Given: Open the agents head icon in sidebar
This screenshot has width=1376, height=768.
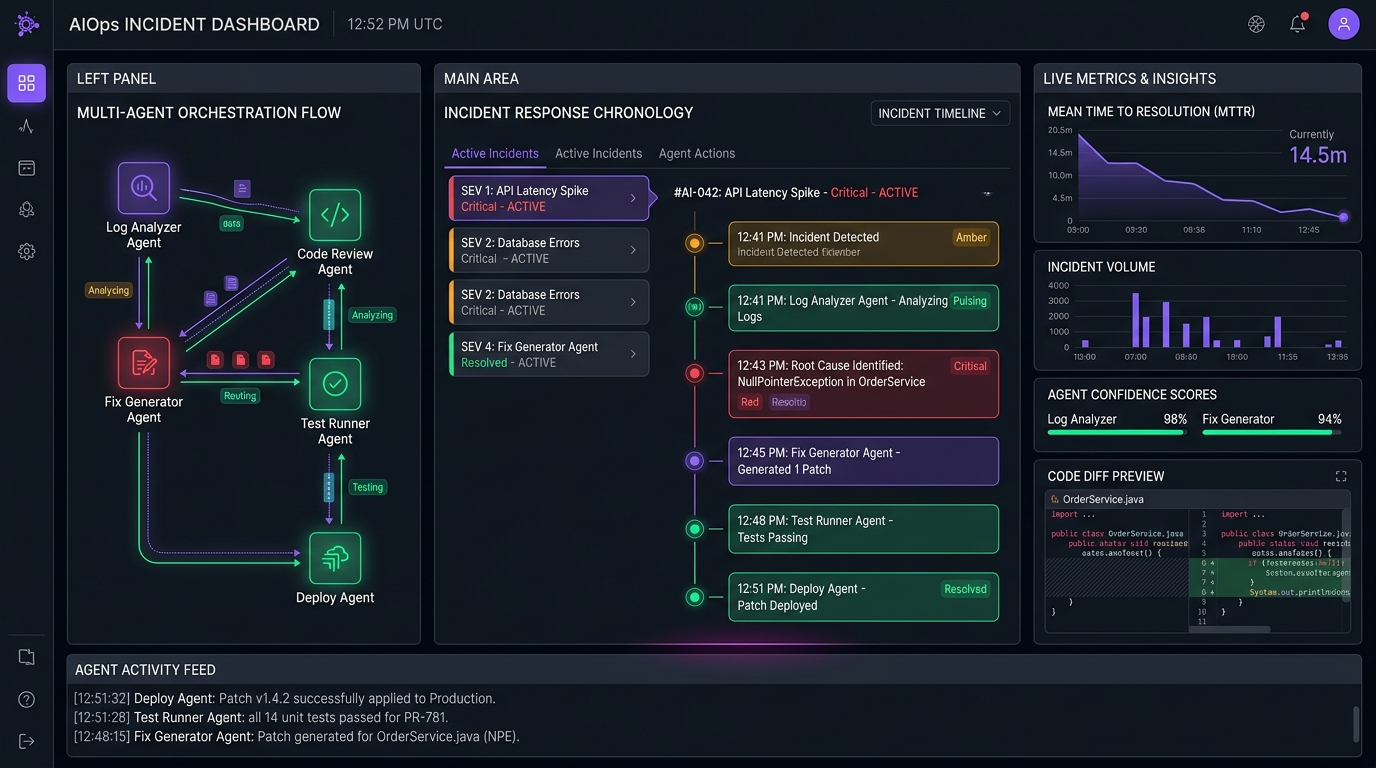Looking at the screenshot, I should point(26,209).
